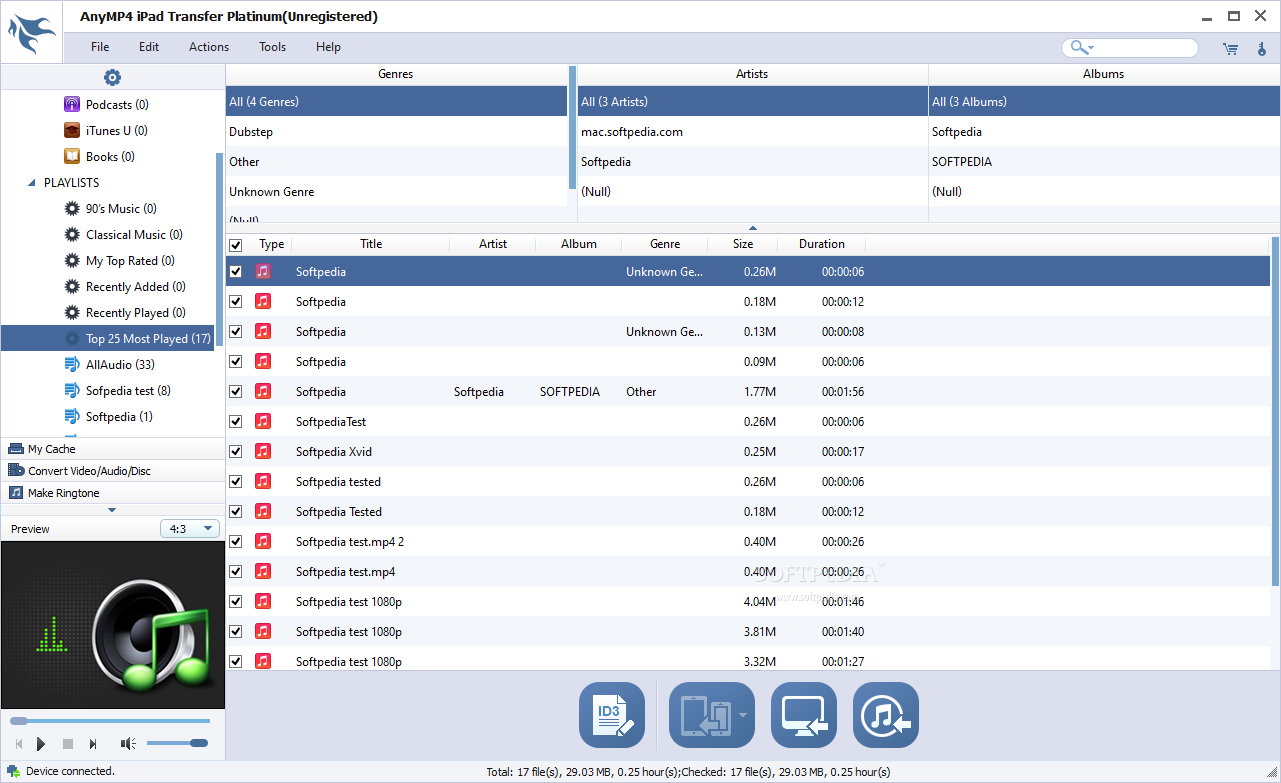Screen dimensions: 1281x783
Task: Click the settings gear above the sidebar
Action: click(112, 78)
